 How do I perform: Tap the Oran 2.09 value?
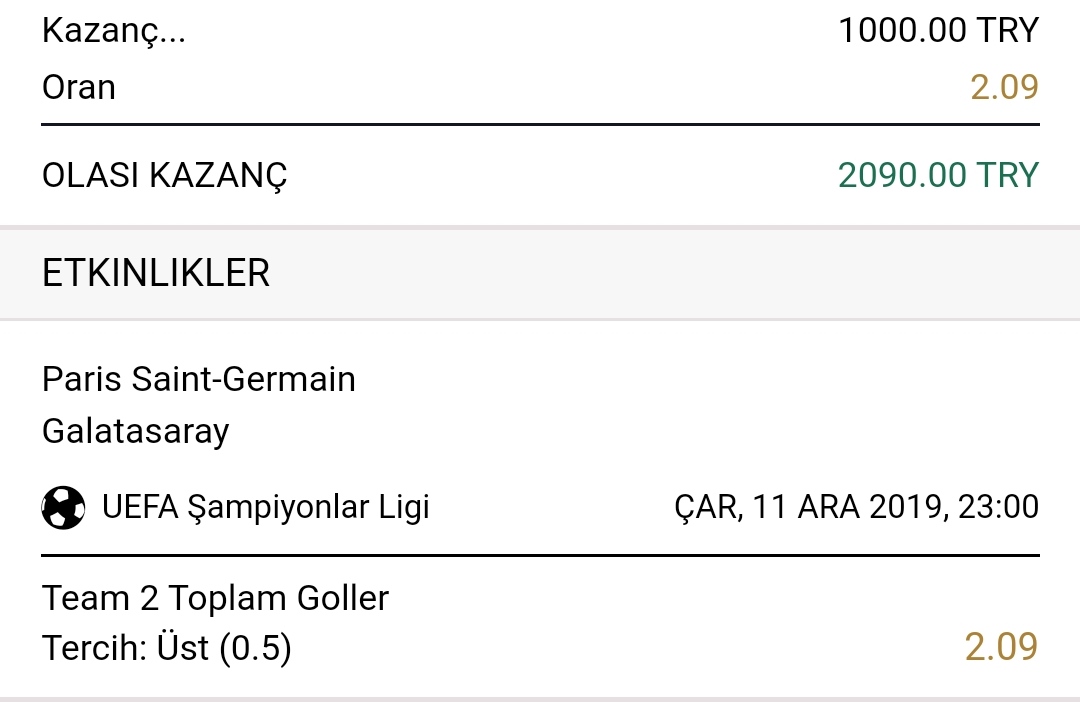[1004, 87]
